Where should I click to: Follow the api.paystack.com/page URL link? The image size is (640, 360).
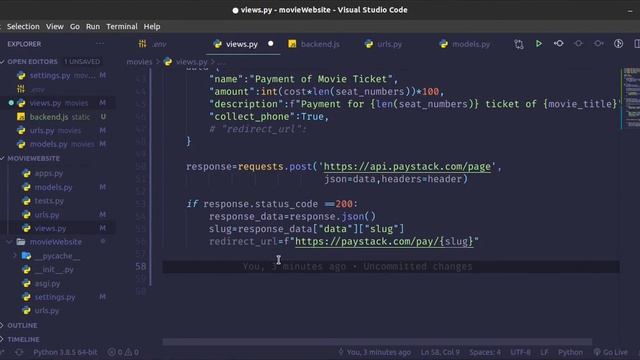tap(407, 167)
